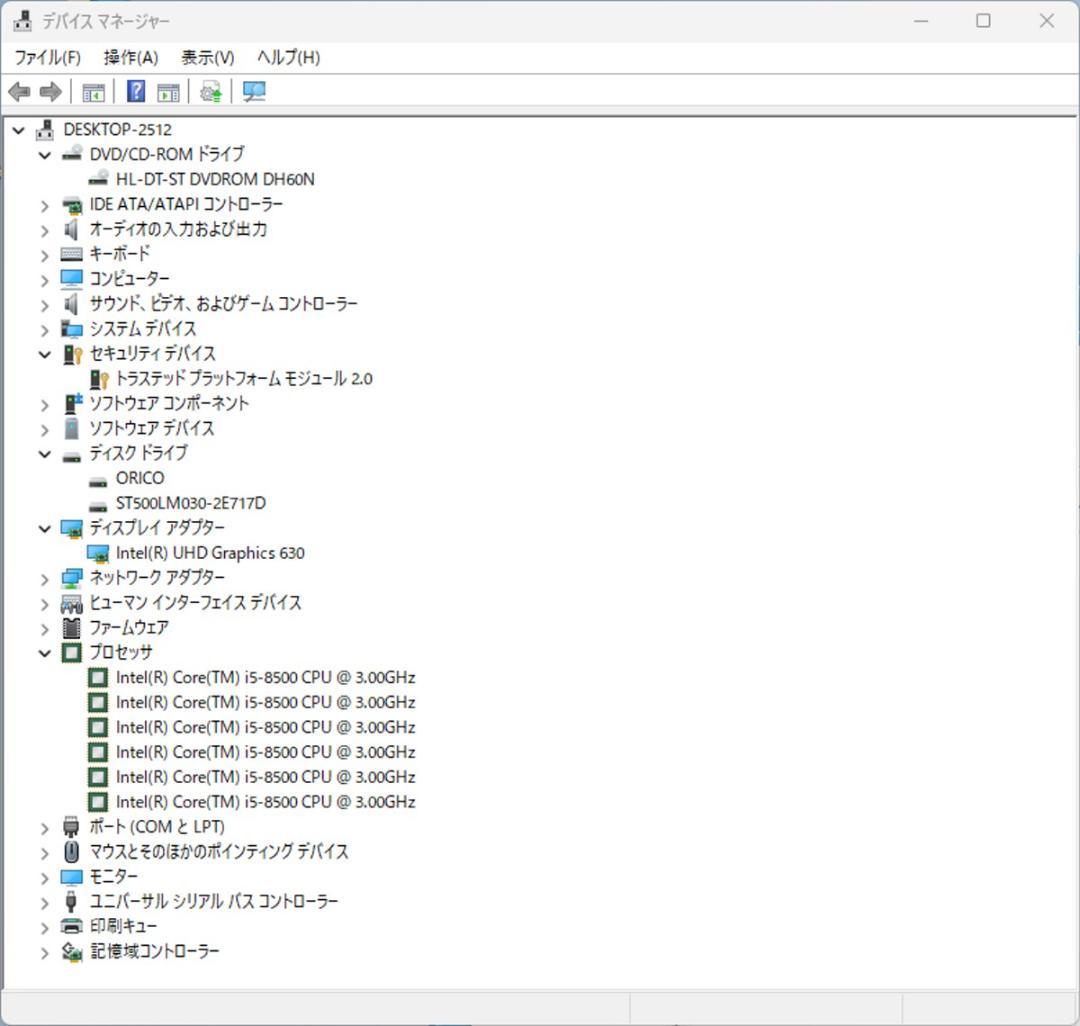The image size is (1080, 1026).
Task: Select the HL-DT-ST DVDROM DH60N drive icon
Action: (98, 178)
